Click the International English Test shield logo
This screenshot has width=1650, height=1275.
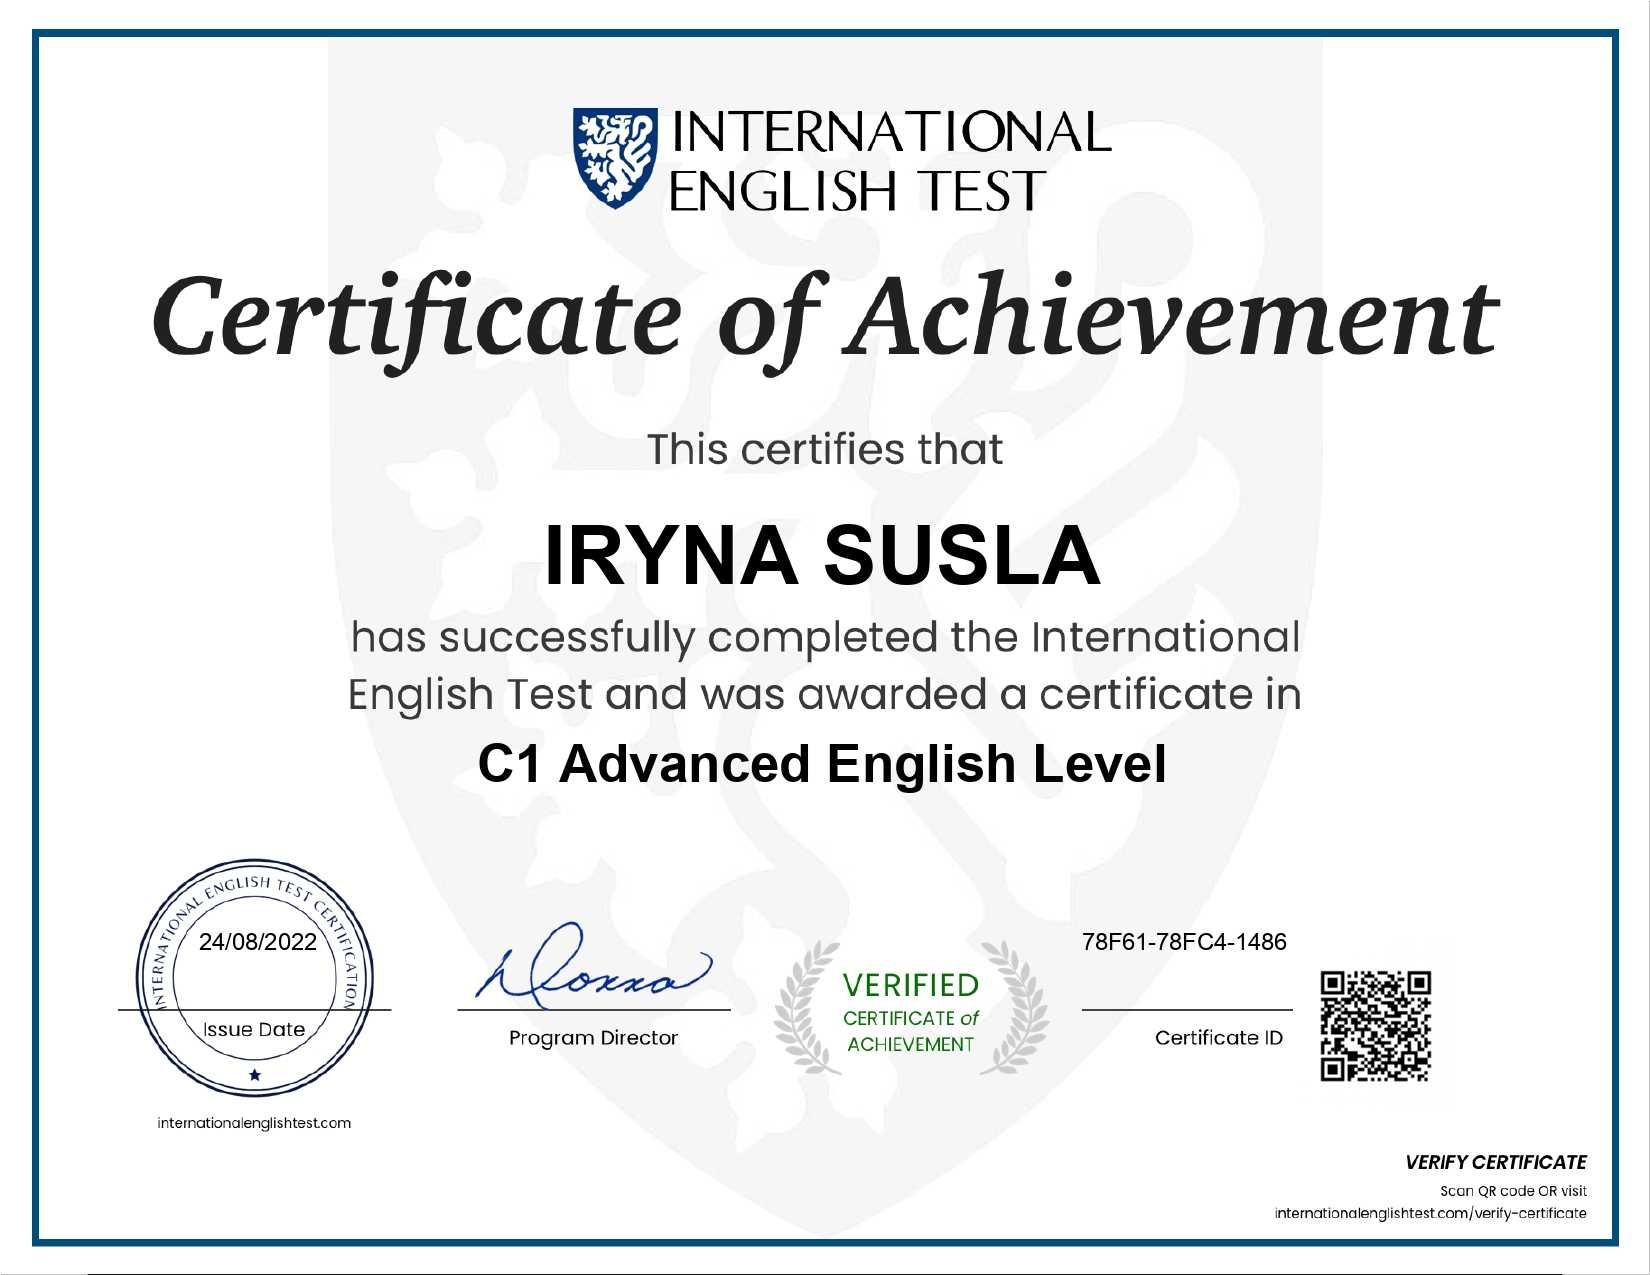coord(614,158)
